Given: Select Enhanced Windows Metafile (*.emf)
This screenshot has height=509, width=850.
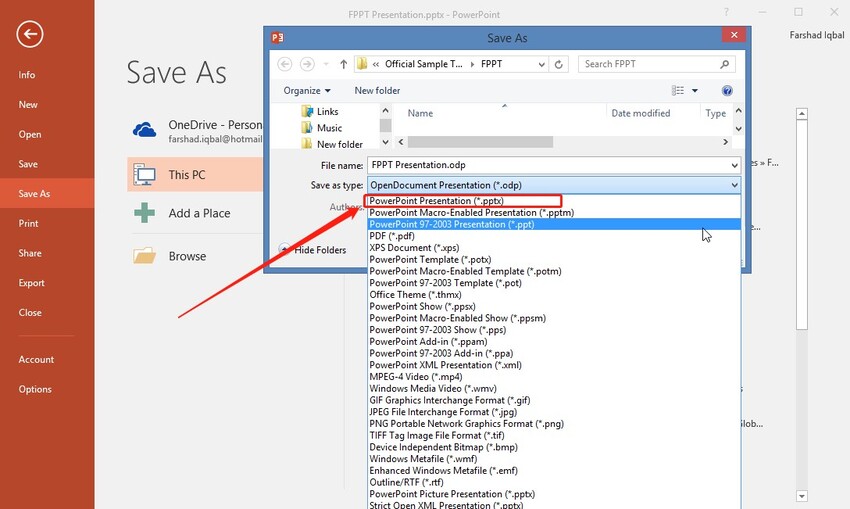Looking at the screenshot, I should click(553, 471).
